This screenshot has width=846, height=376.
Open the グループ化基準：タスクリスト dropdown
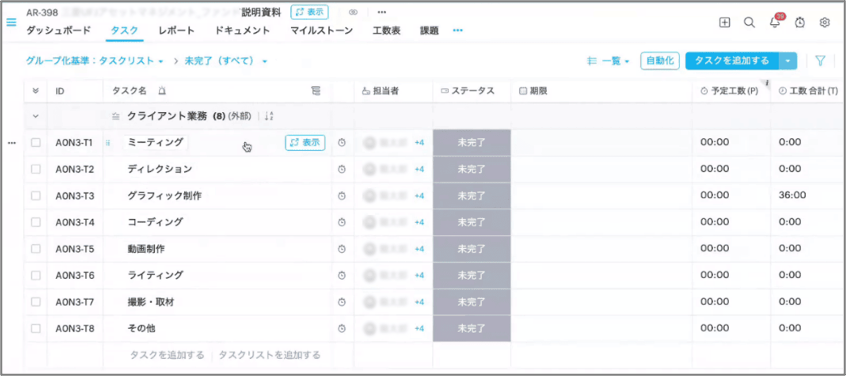[x=94, y=61]
